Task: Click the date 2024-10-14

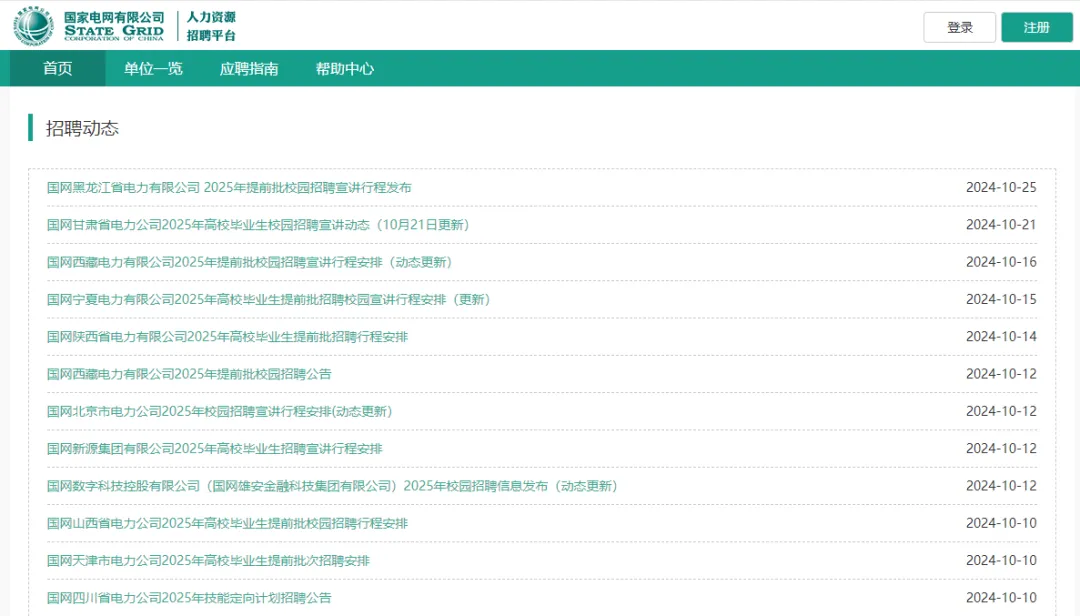Action: point(1001,336)
